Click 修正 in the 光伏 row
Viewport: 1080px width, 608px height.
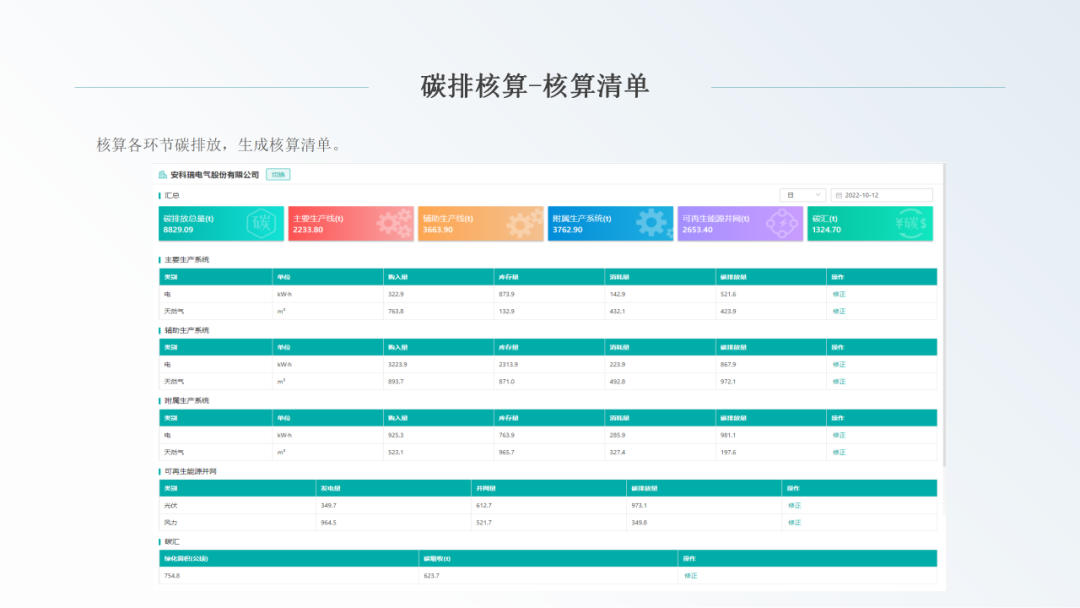(795, 505)
